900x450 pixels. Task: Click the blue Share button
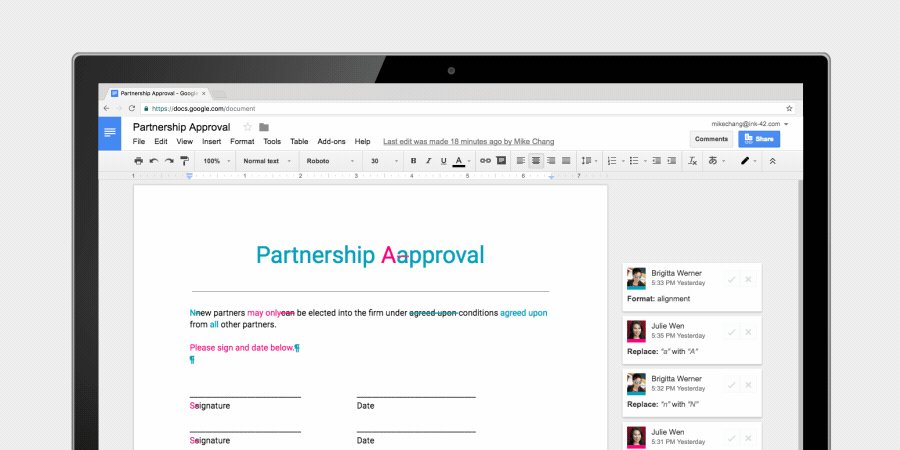pos(759,139)
